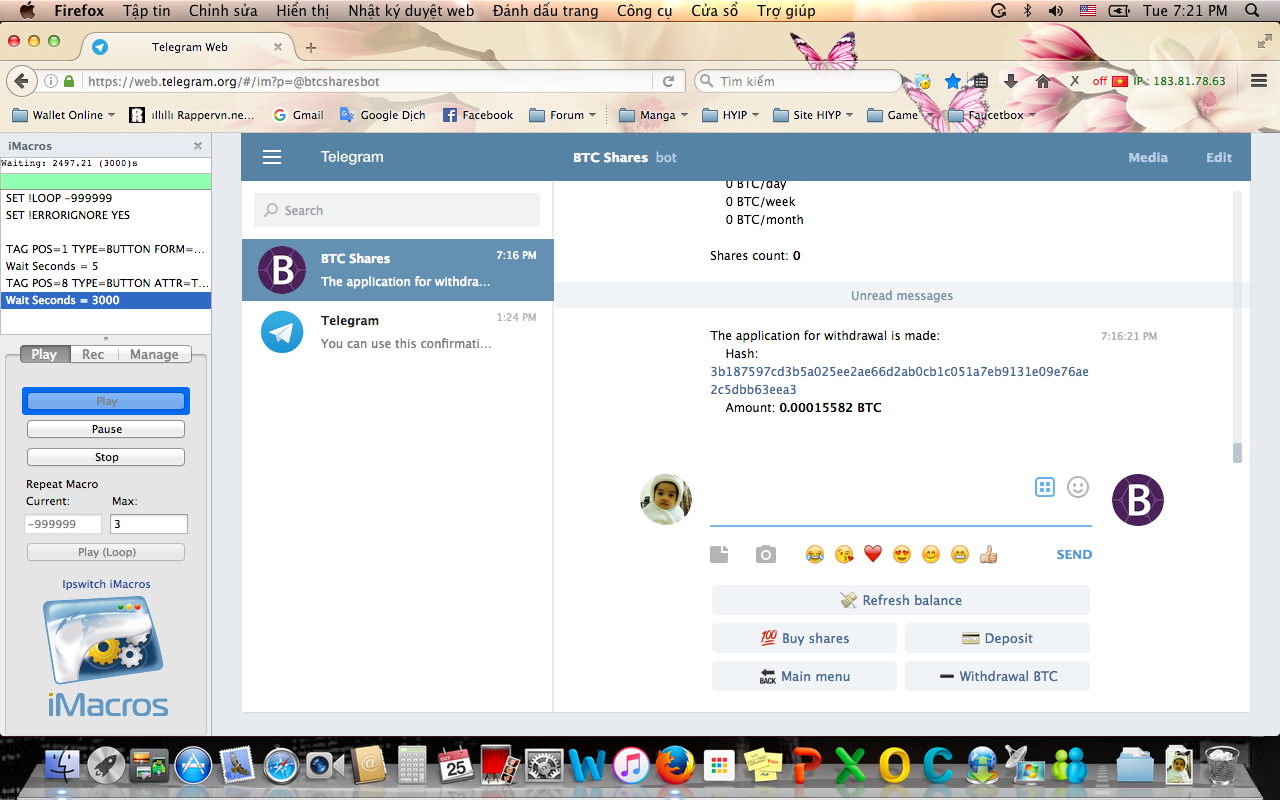The width and height of the screenshot is (1280, 800).
Task: Open the Firefox hamburger menu
Action: (1259, 81)
